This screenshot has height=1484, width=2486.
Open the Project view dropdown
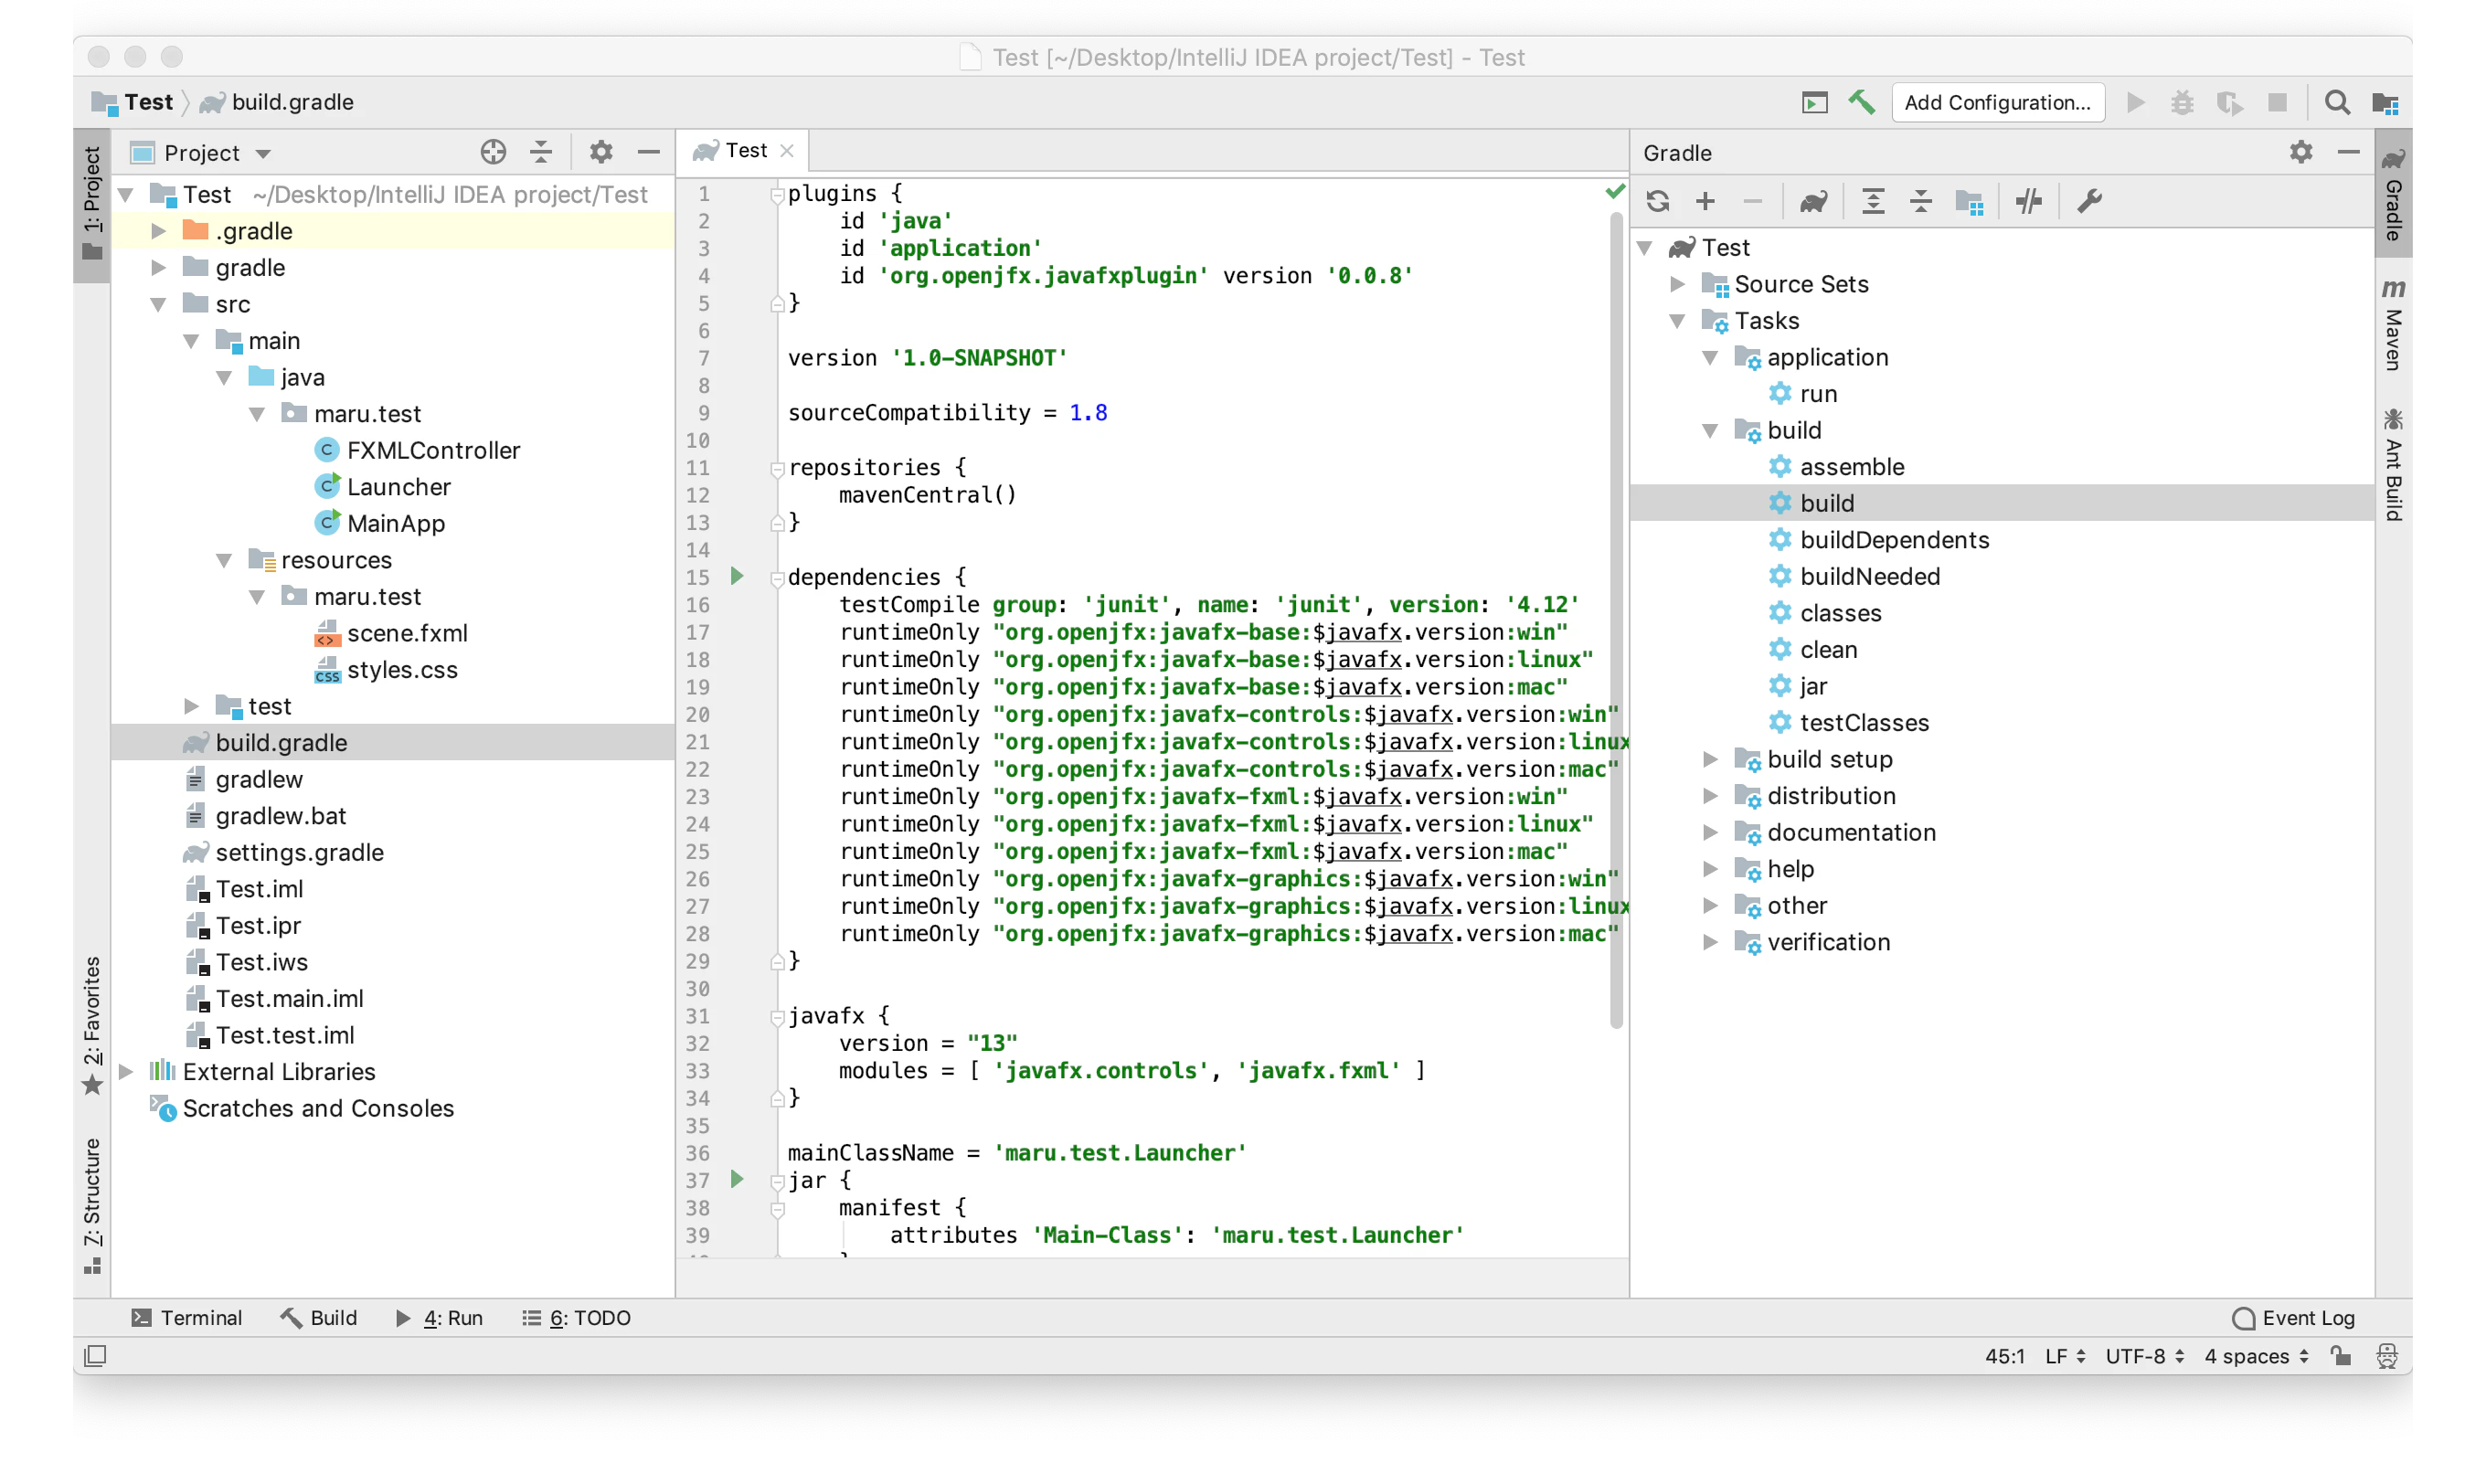(203, 152)
